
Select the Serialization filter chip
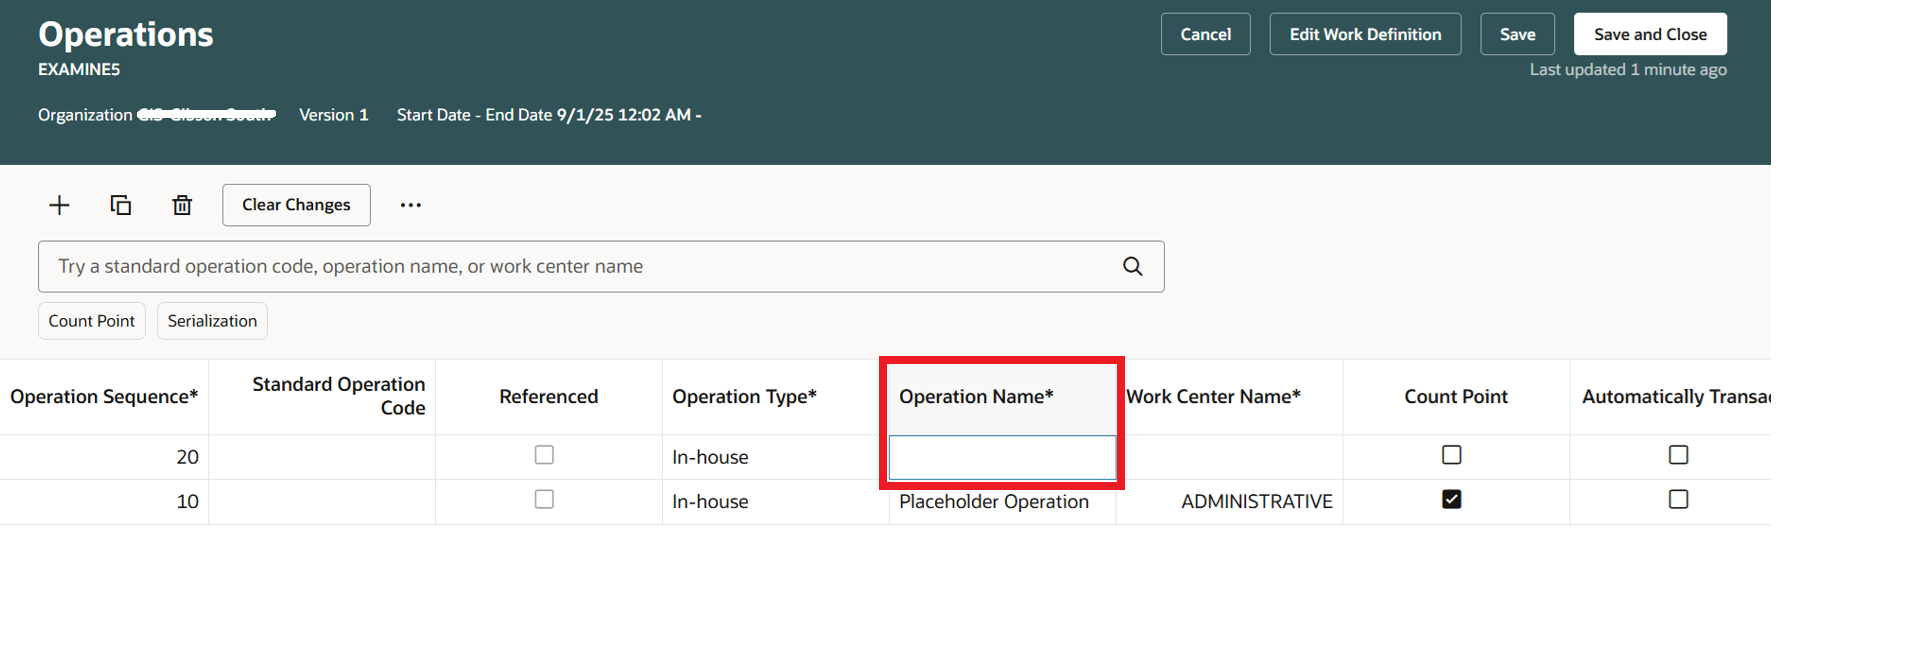click(x=212, y=321)
